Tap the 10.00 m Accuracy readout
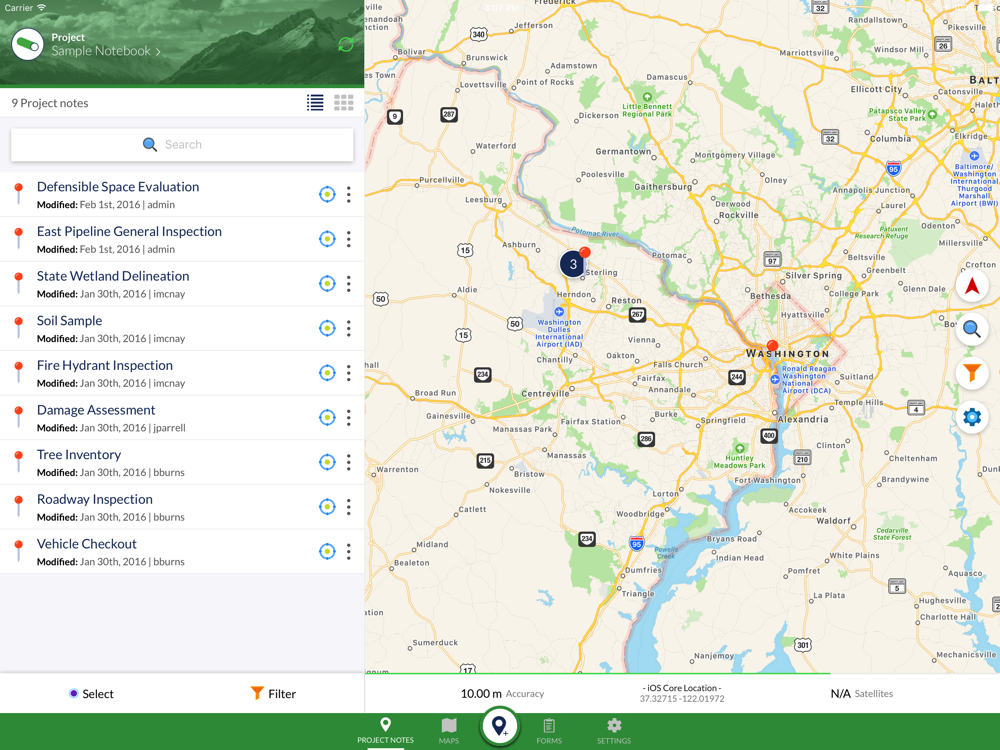The height and width of the screenshot is (750, 1000). [502, 693]
